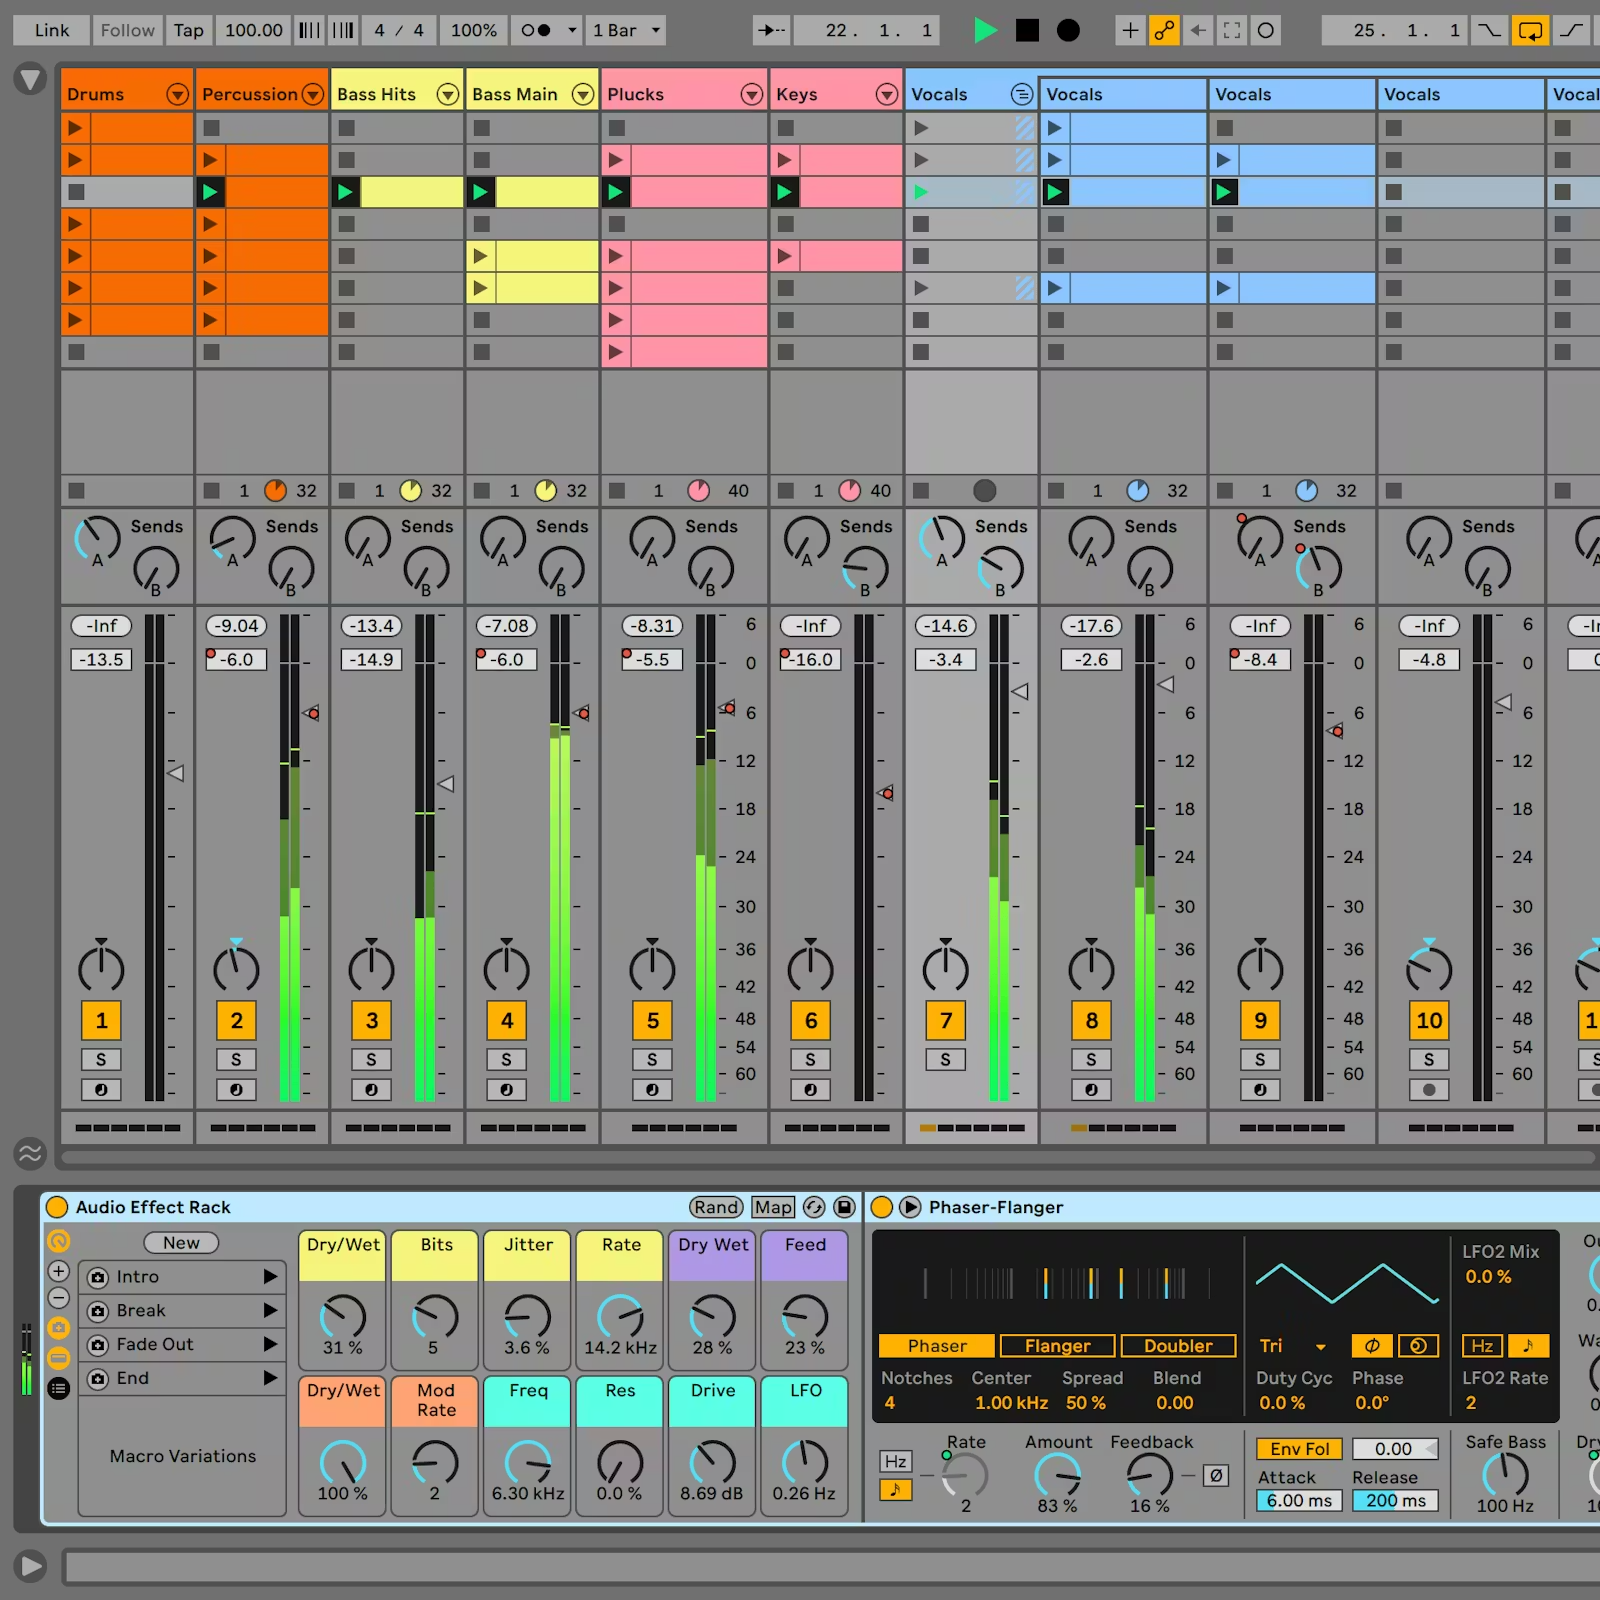Viewport: 1600px width, 1600px height.
Task: Select the Doubler mode tab
Action: click(x=1177, y=1346)
